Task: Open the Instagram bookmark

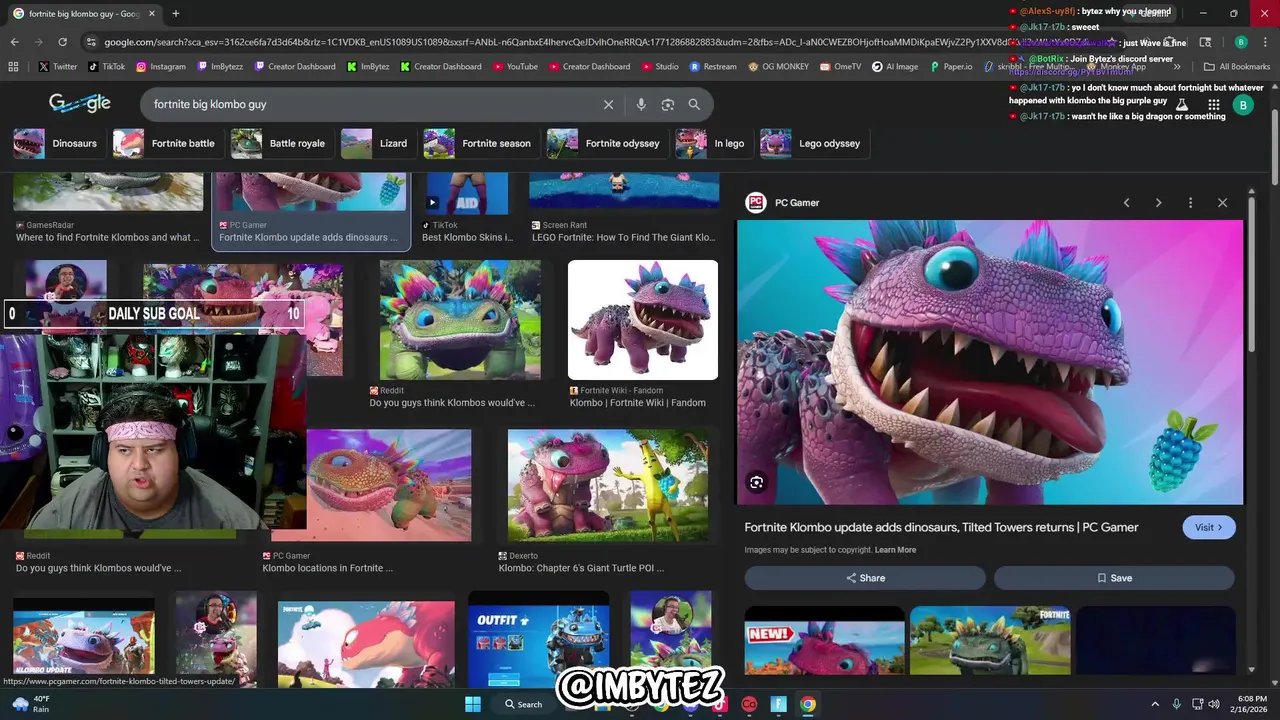Action: pyautogui.click(x=160, y=66)
